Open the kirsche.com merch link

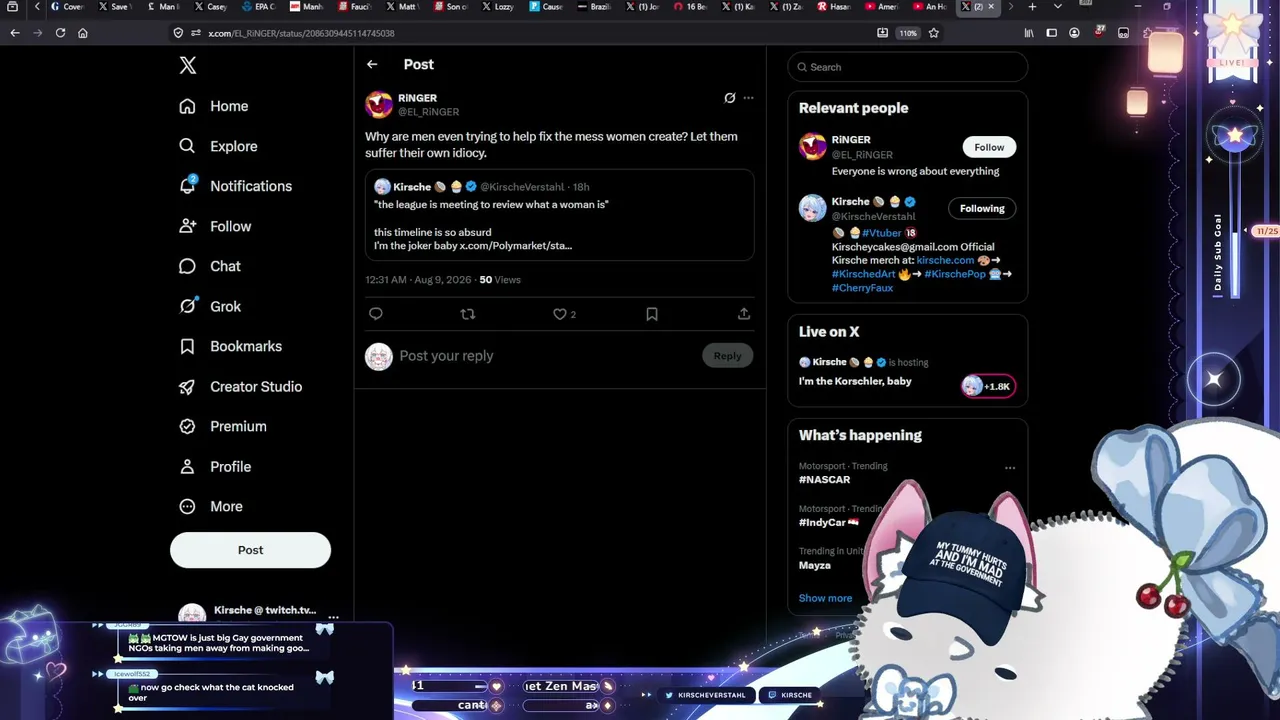tap(945, 260)
